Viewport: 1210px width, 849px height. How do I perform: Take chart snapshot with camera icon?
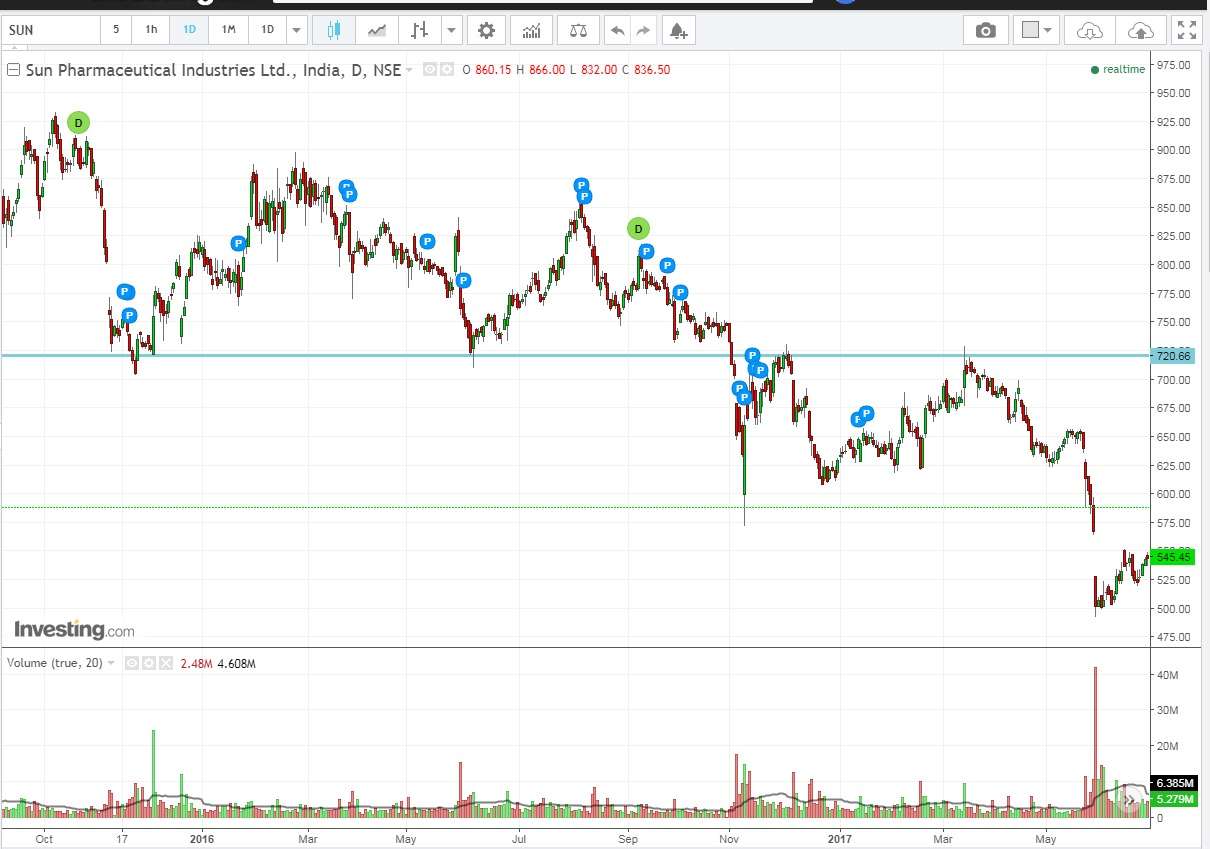tap(986, 30)
